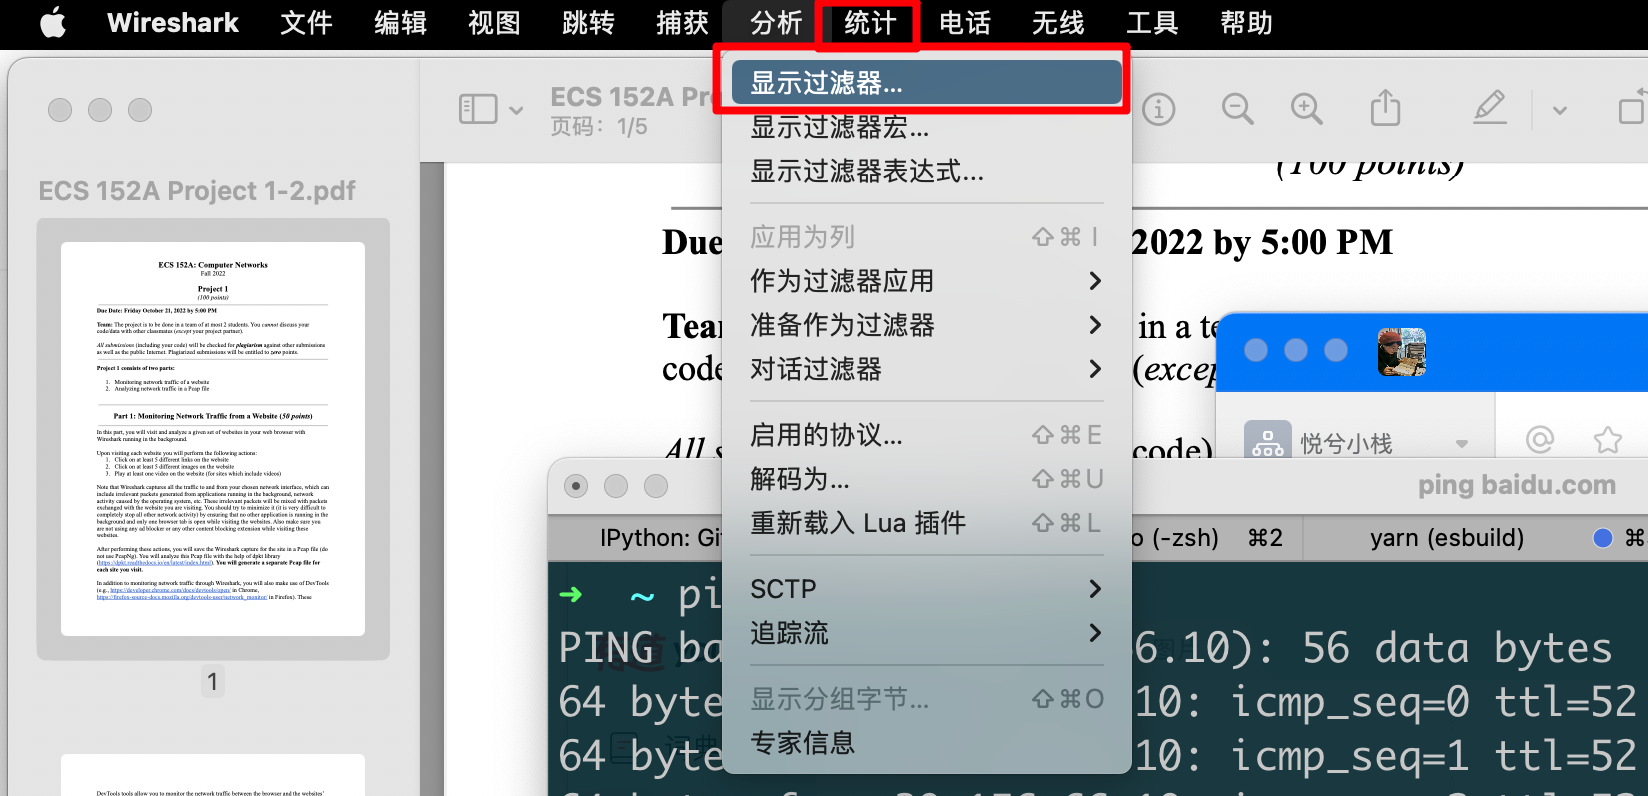
Task: Select the page 1 thumbnail in Preview sidebar
Action: click(x=213, y=439)
